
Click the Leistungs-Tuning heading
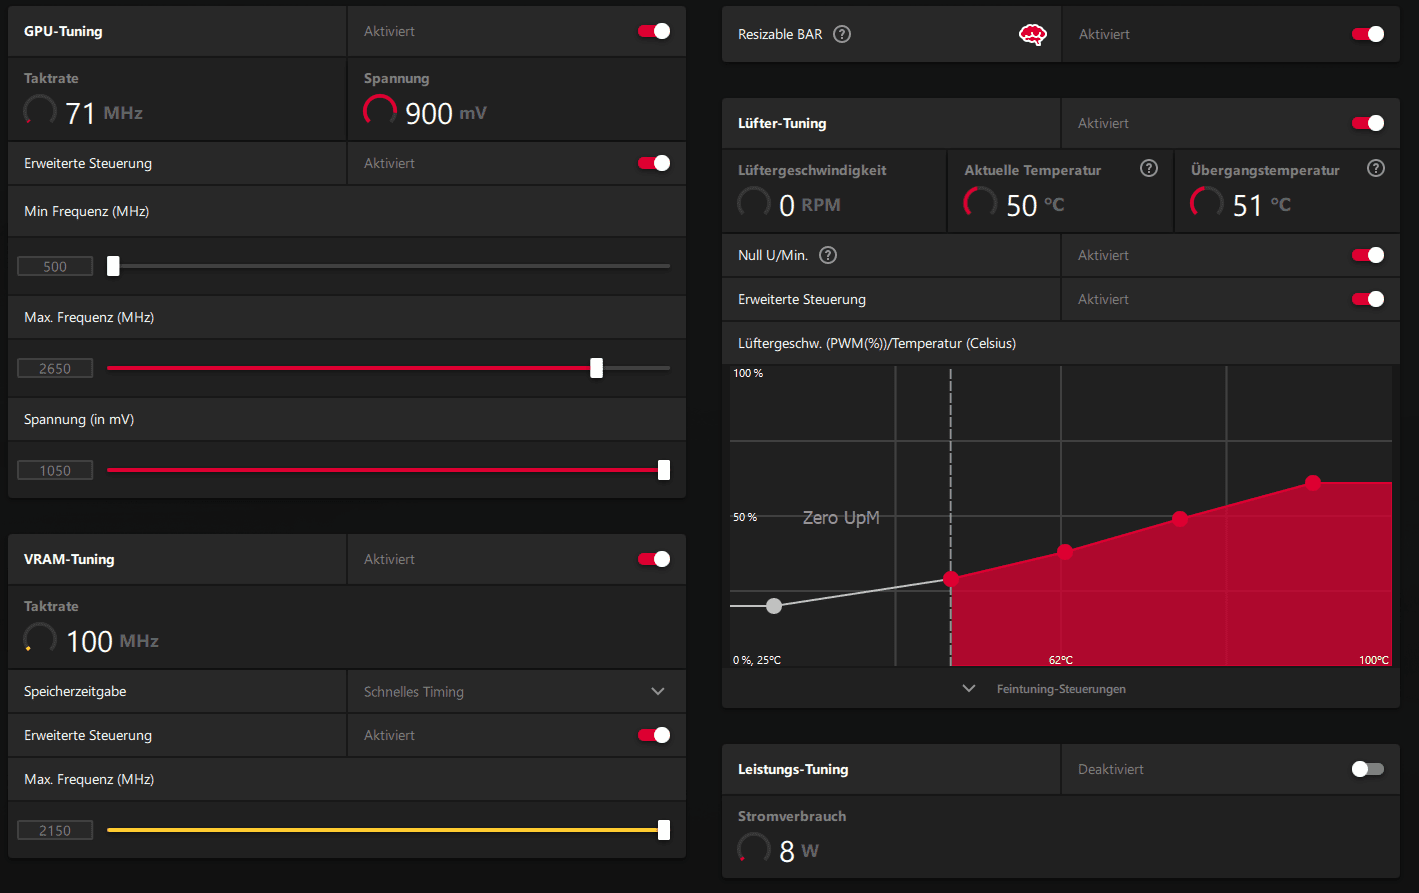click(793, 769)
